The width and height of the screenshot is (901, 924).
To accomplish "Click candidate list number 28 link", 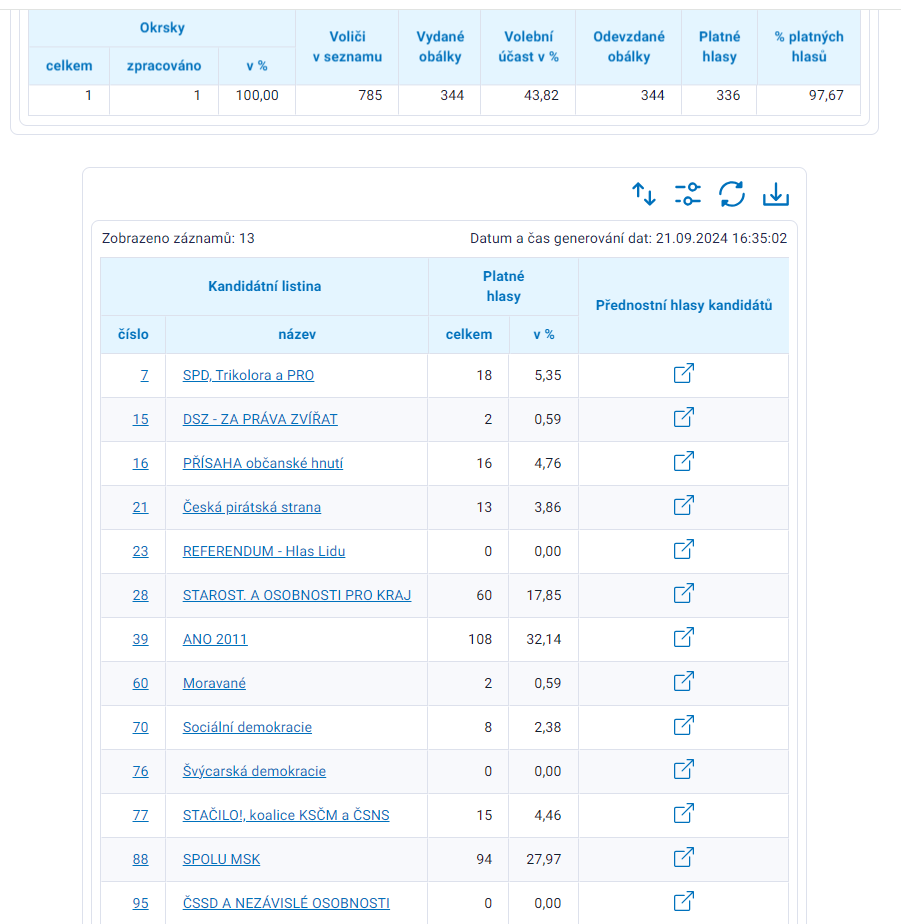I will pyautogui.click(x=140, y=595).
